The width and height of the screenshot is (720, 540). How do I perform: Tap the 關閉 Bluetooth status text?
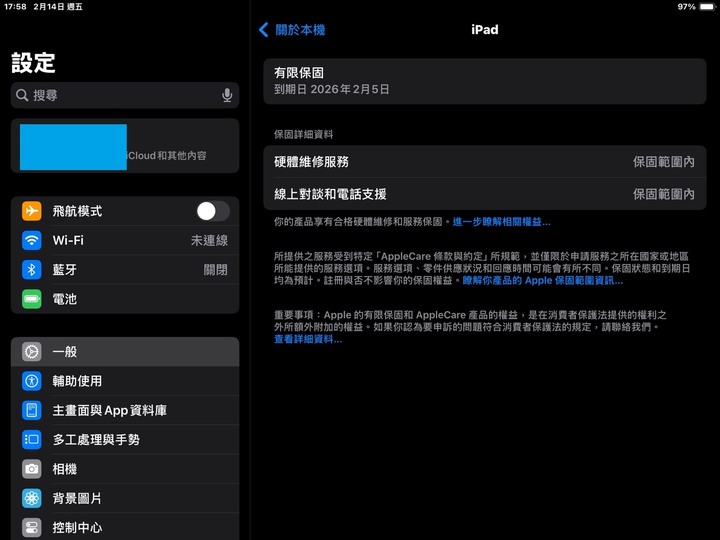tap(215, 270)
